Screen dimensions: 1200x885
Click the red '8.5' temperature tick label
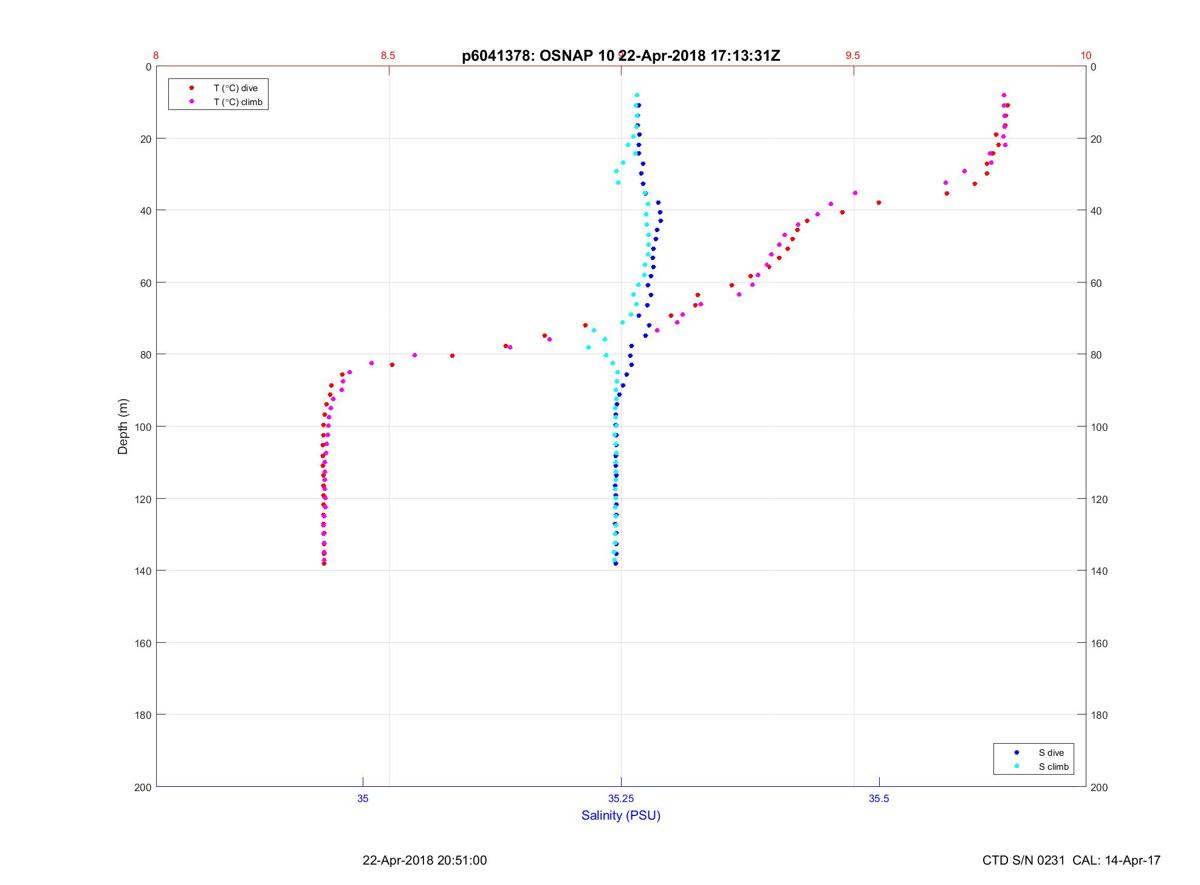pos(388,56)
